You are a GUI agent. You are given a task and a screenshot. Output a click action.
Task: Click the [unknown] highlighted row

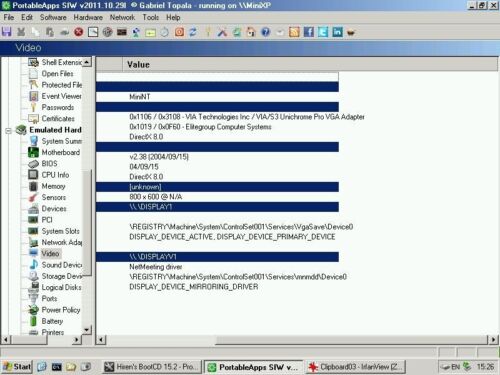point(217,187)
